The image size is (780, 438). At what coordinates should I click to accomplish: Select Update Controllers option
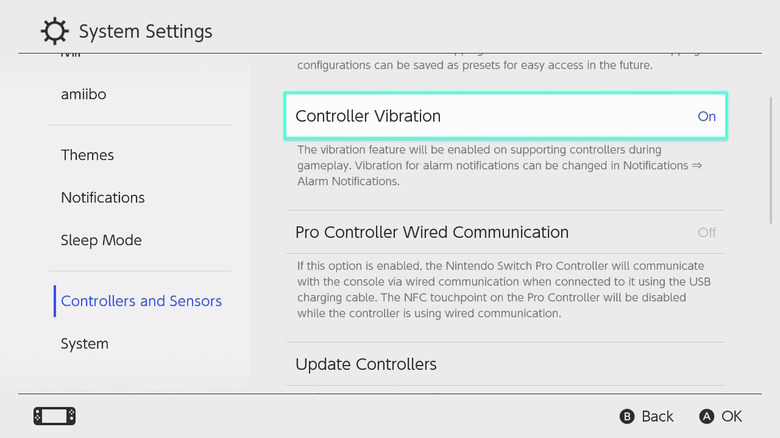(x=366, y=364)
